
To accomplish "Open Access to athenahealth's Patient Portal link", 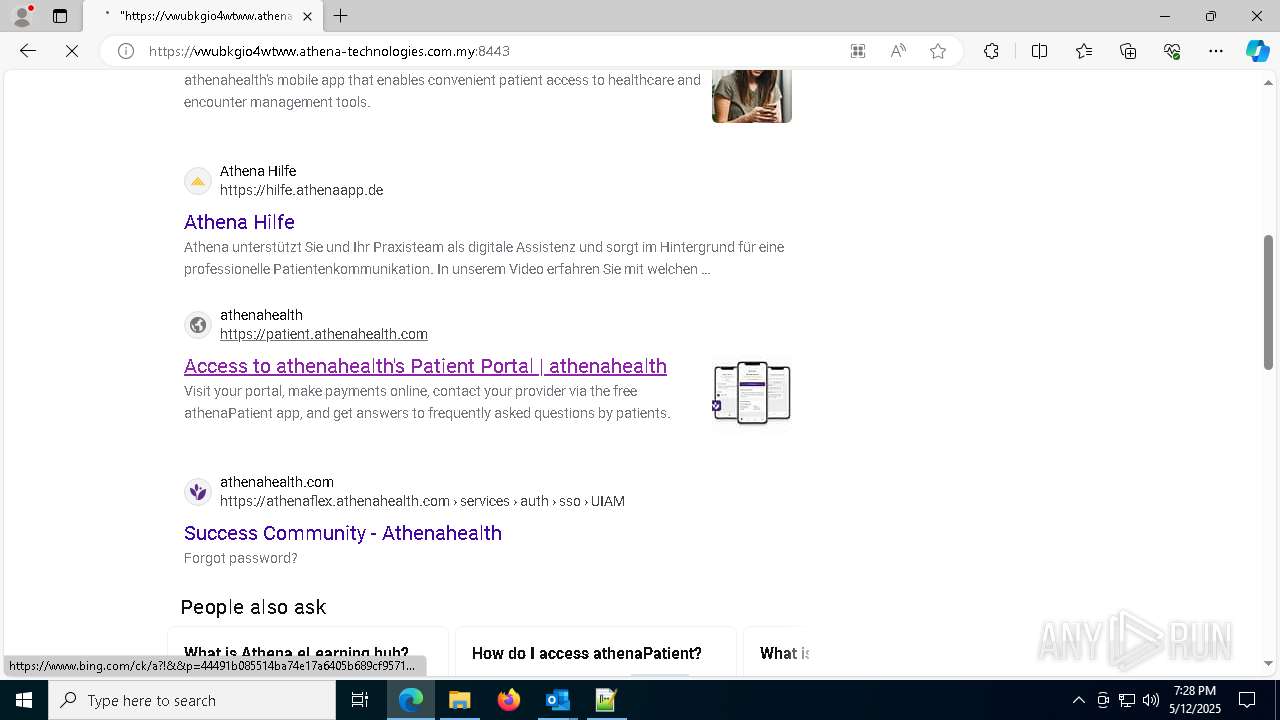I will click(425, 366).
